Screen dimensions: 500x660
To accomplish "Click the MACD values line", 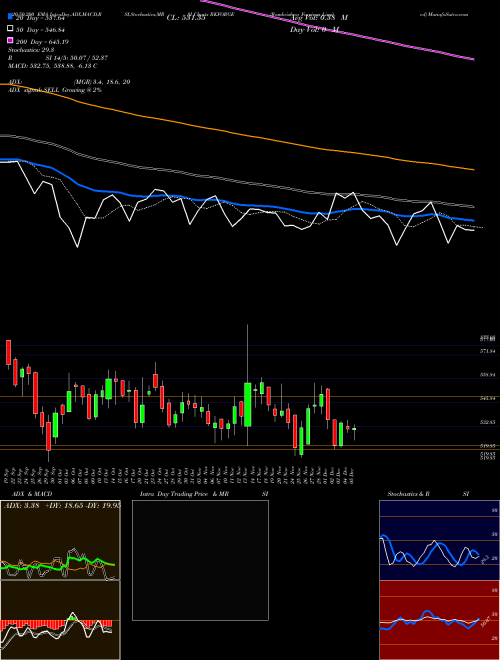I will pyautogui.click(x=53, y=66).
